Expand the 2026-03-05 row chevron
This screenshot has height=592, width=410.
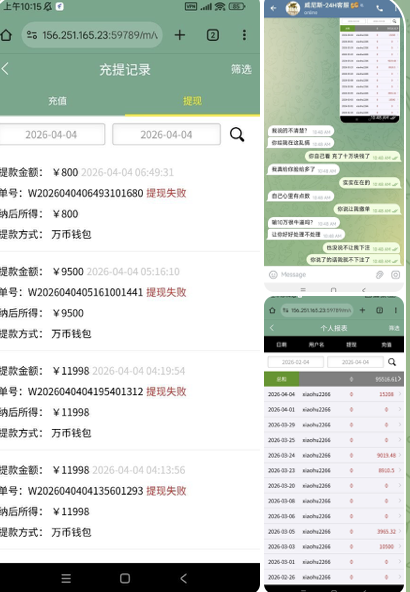pyautogui.click(x=400, y=532)
